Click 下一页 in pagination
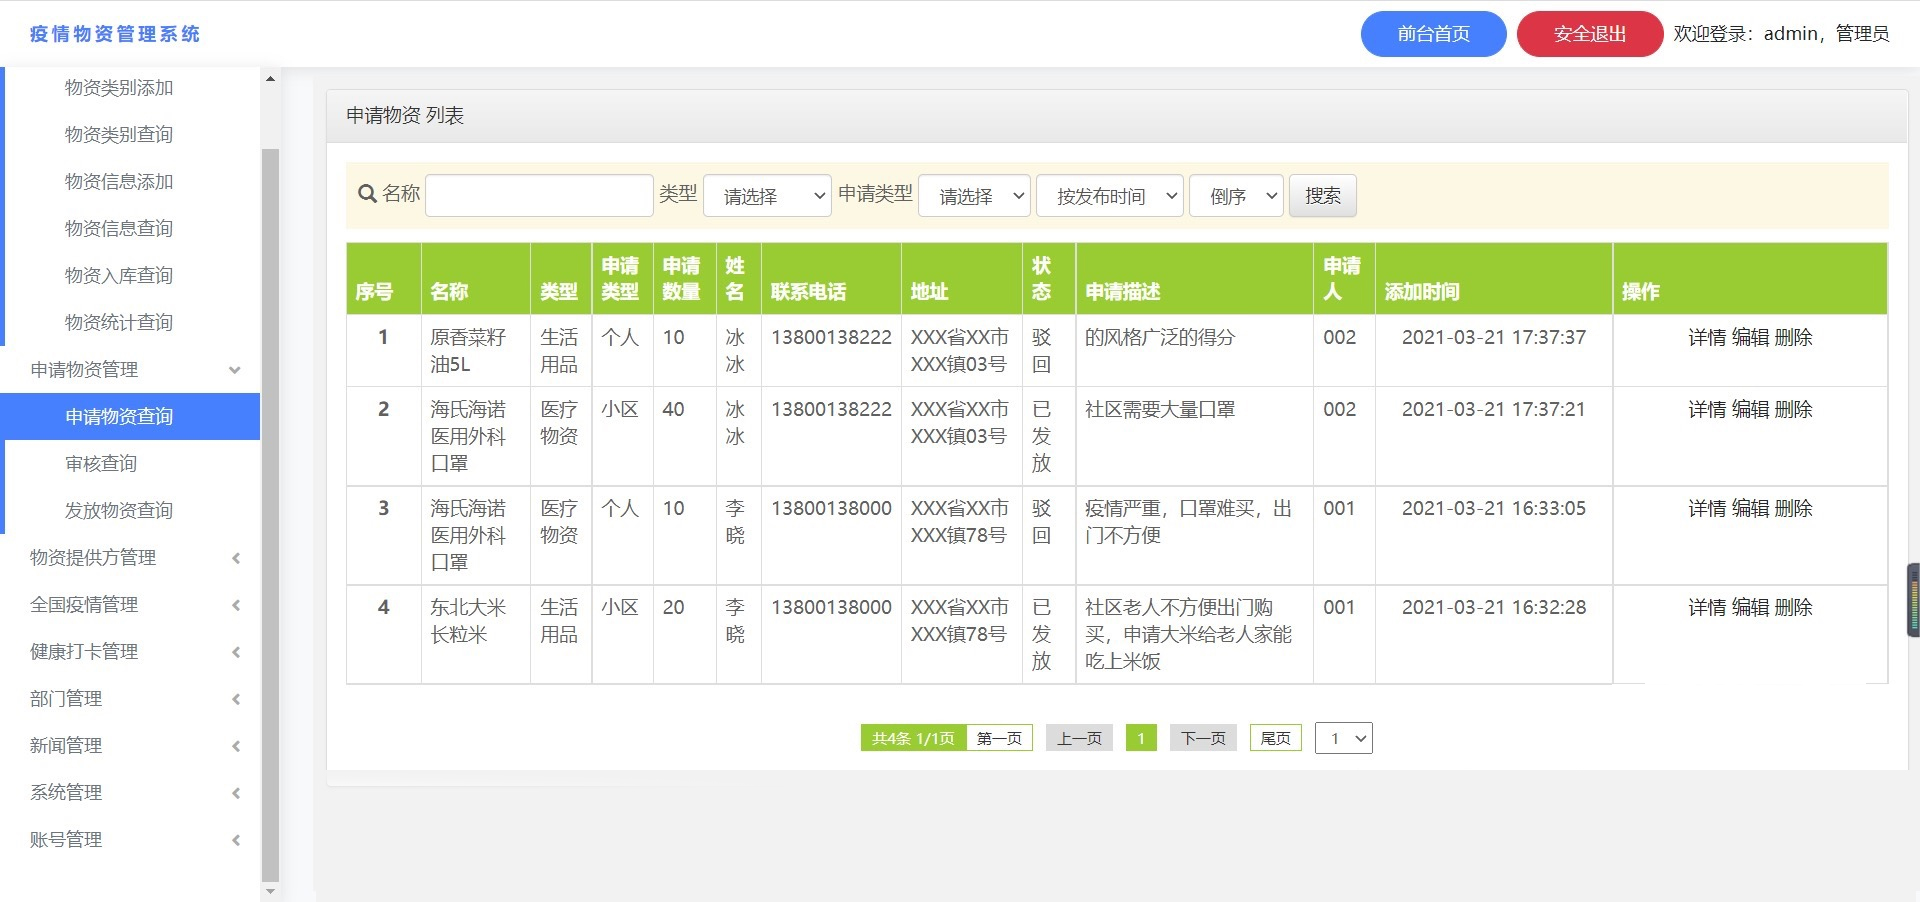The width and height of the screenshot is (1920, 902). click(1203, 738)
